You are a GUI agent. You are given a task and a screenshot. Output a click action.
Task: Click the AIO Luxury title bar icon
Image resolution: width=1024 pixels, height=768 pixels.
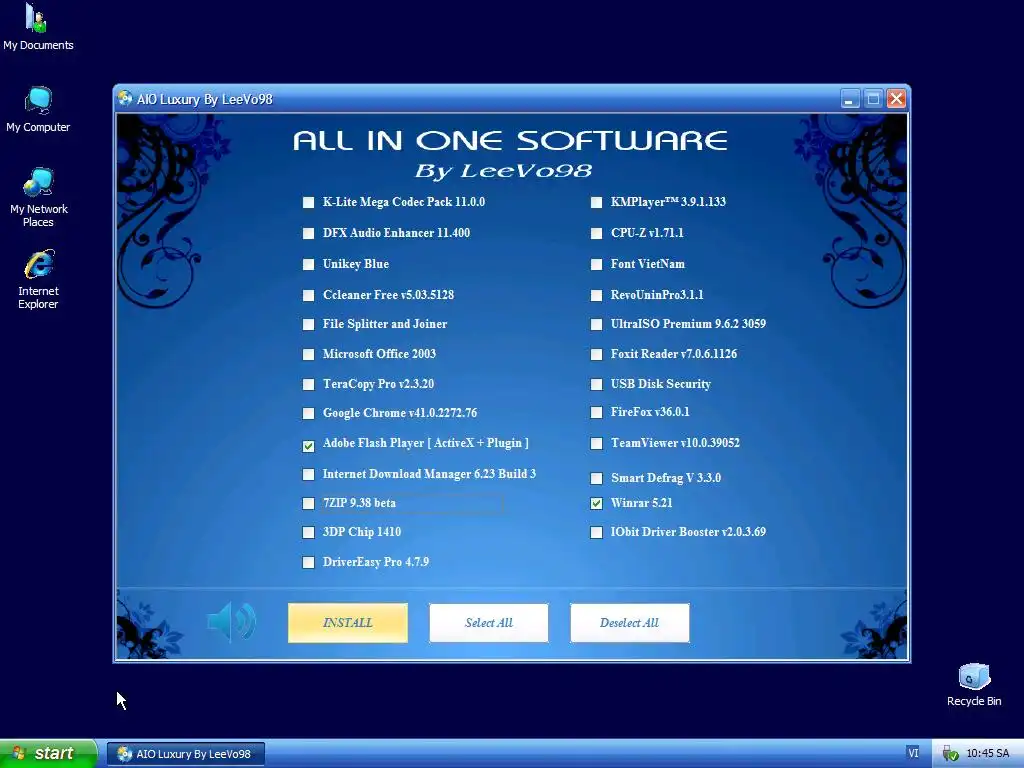[125, 99]
